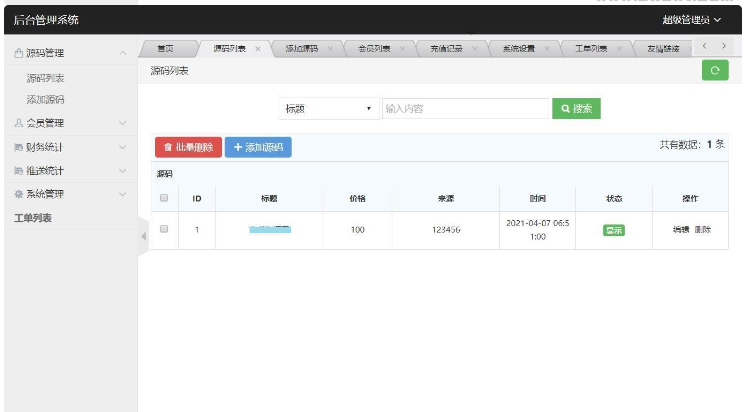The width and height of the screenshot is (755, 412).
Task: Click the 系统管理 gear icon
Action: [19, 194]
